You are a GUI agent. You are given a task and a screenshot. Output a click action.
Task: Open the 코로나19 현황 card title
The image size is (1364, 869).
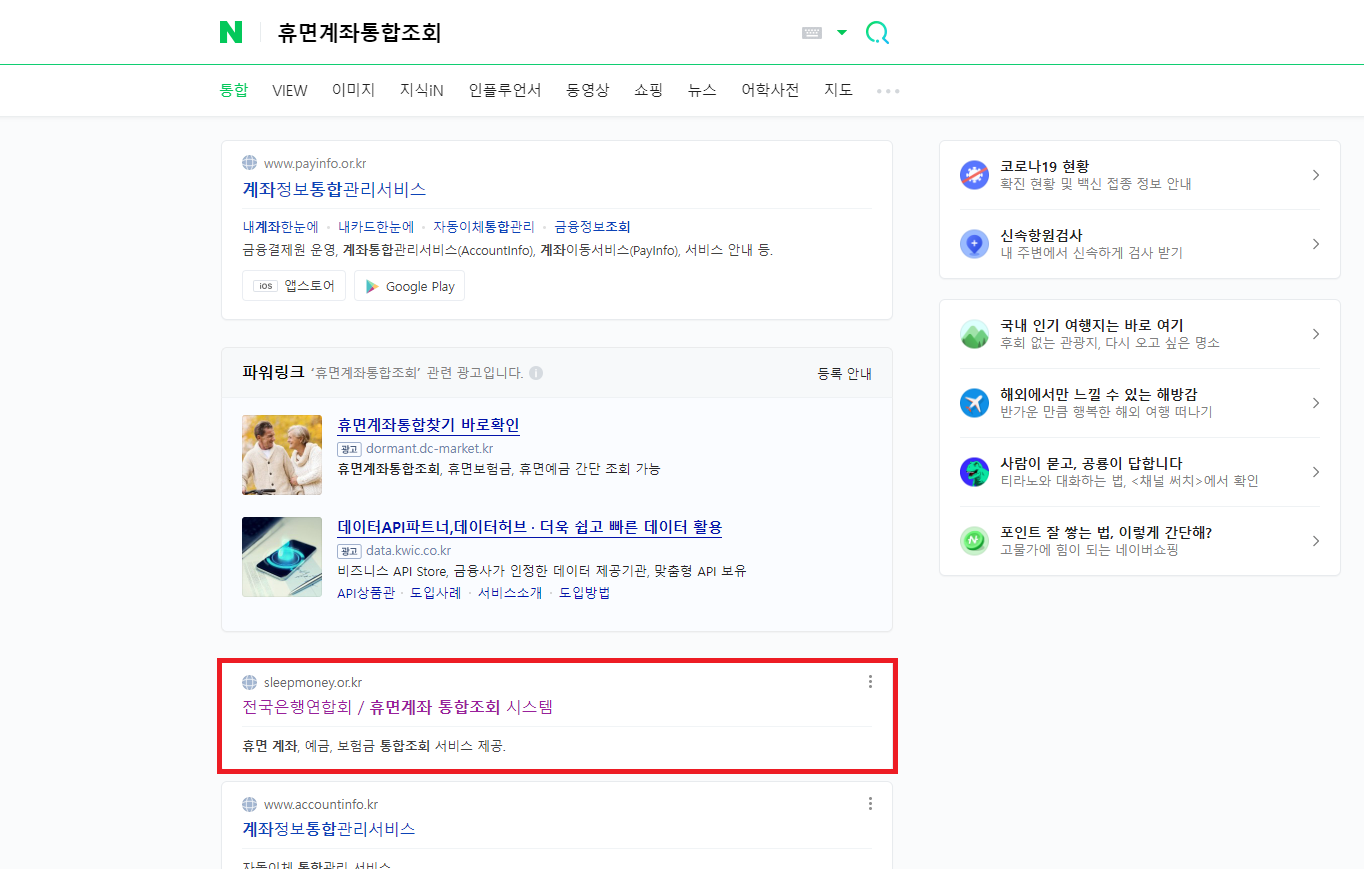click(x=1045, y=166)
